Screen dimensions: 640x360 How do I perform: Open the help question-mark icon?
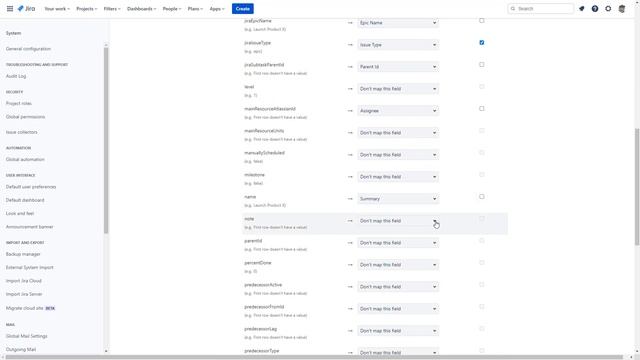[595, 9]
